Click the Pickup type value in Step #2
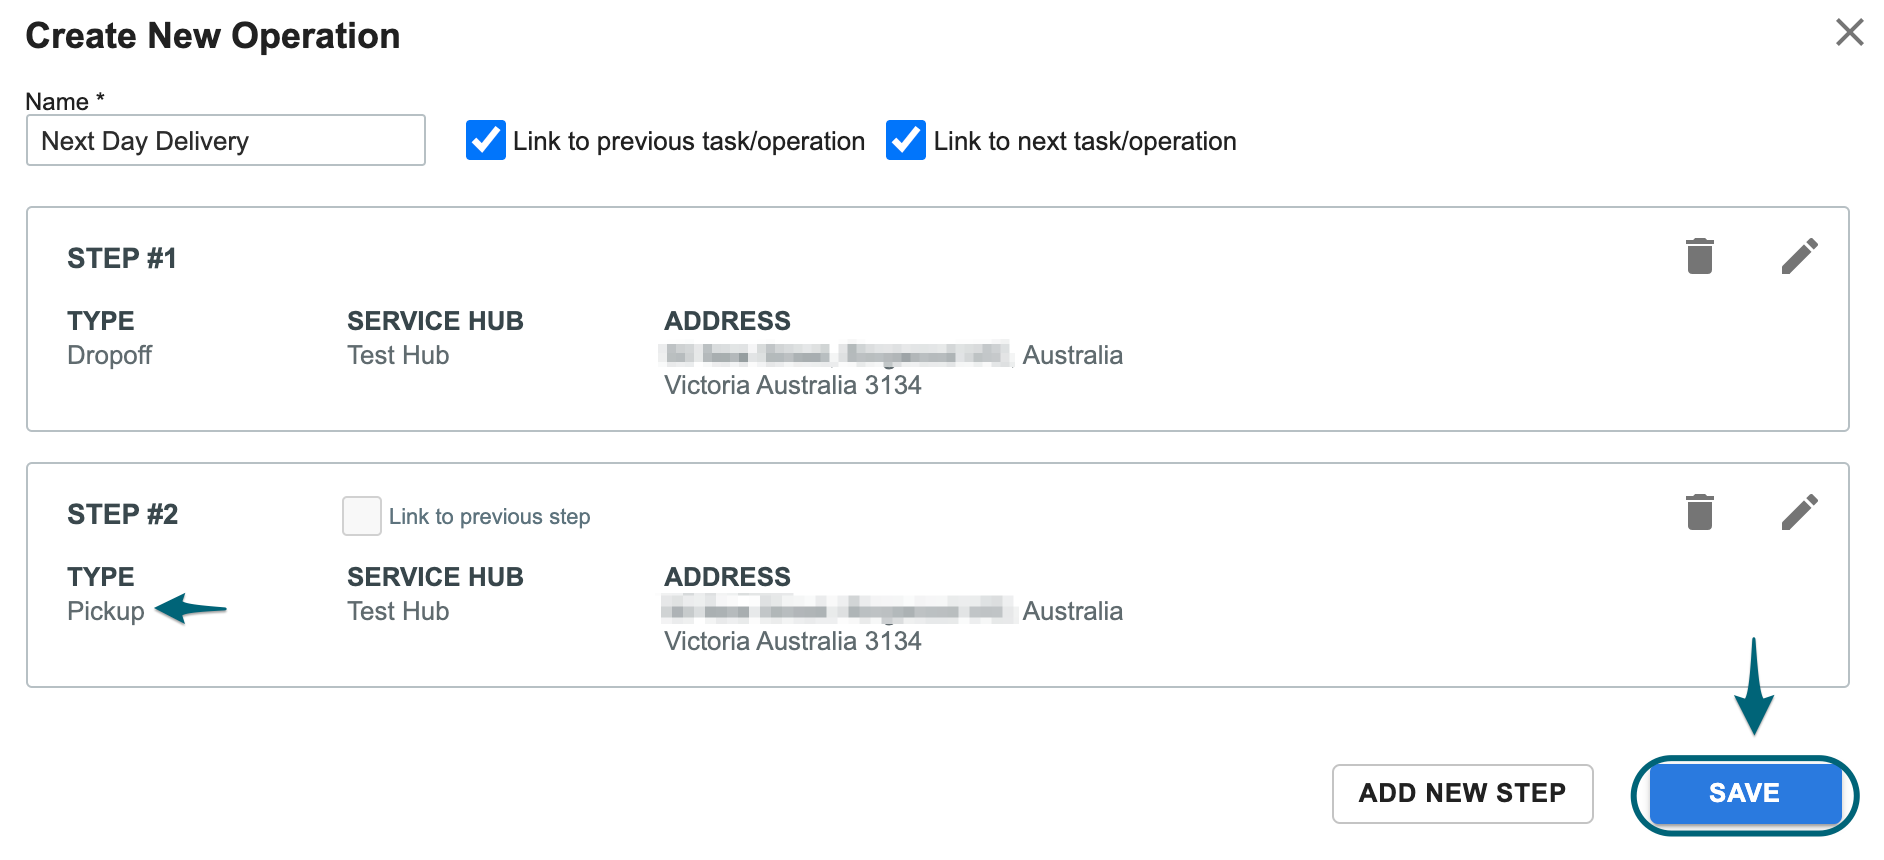This screenshot has height=860, width=1884. [x=106, y=611]
